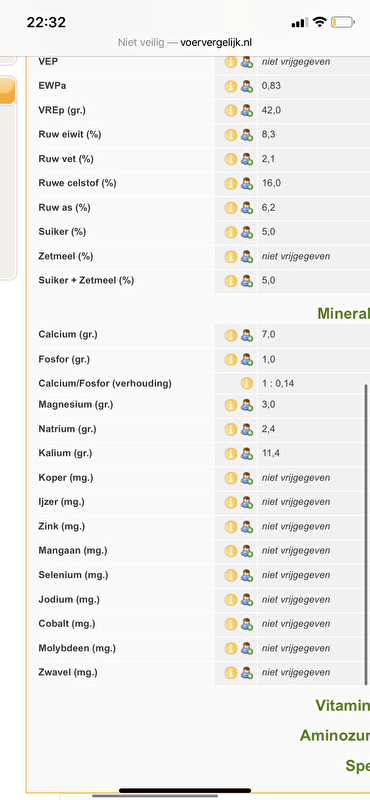Open the info icon for Kalium (gr.)

coord(231,454)
